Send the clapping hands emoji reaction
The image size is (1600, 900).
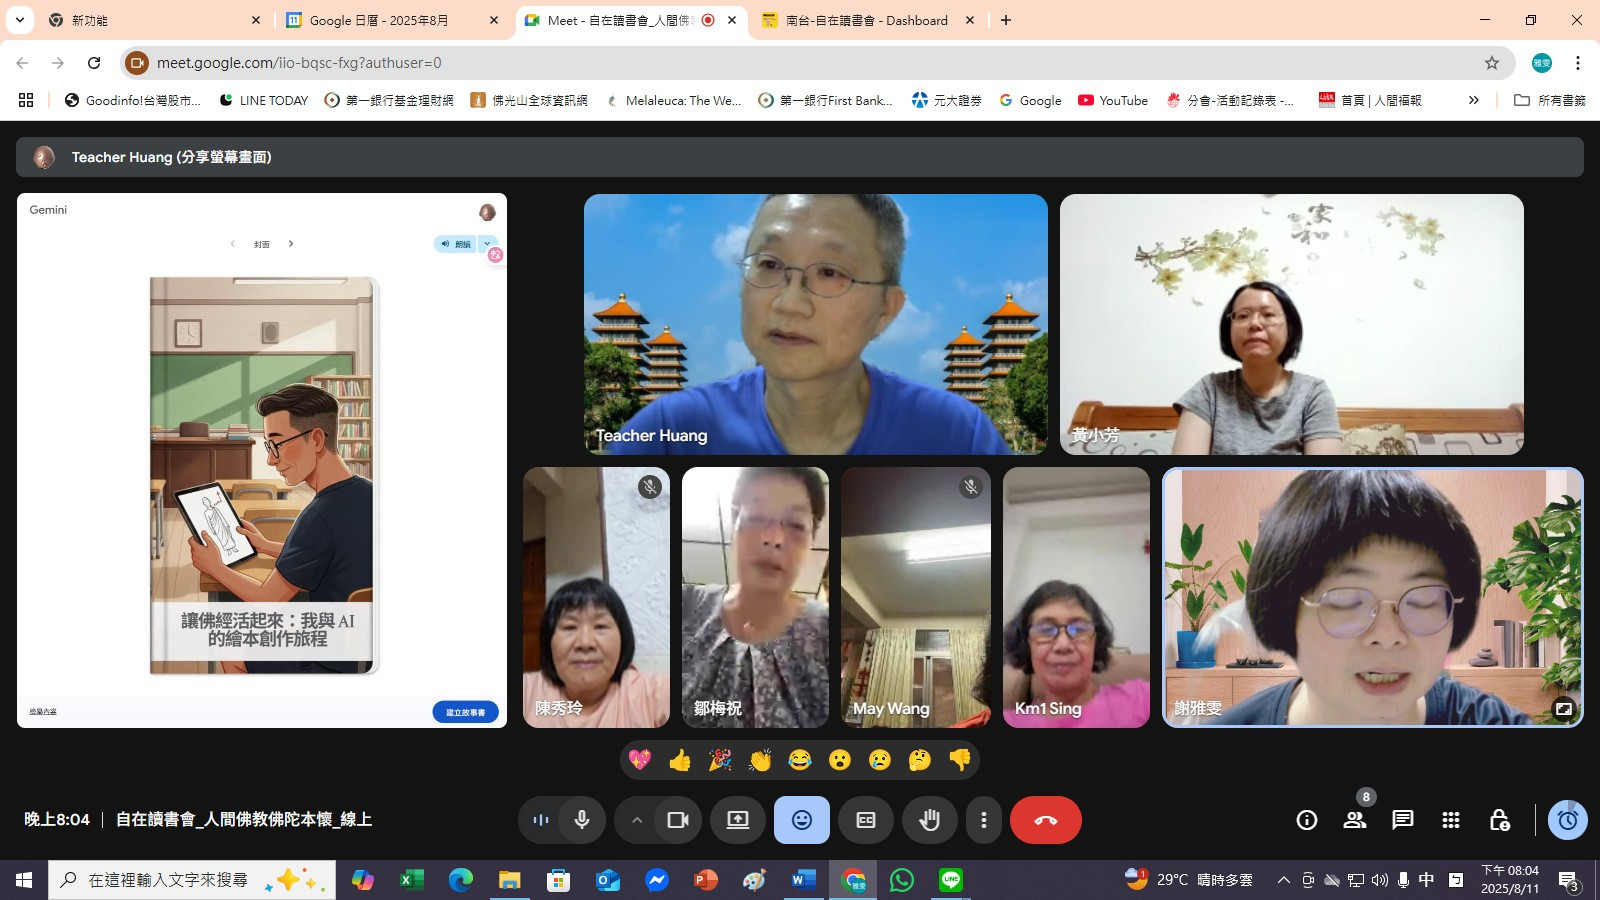pyautogui.click(x=760, y=760)
